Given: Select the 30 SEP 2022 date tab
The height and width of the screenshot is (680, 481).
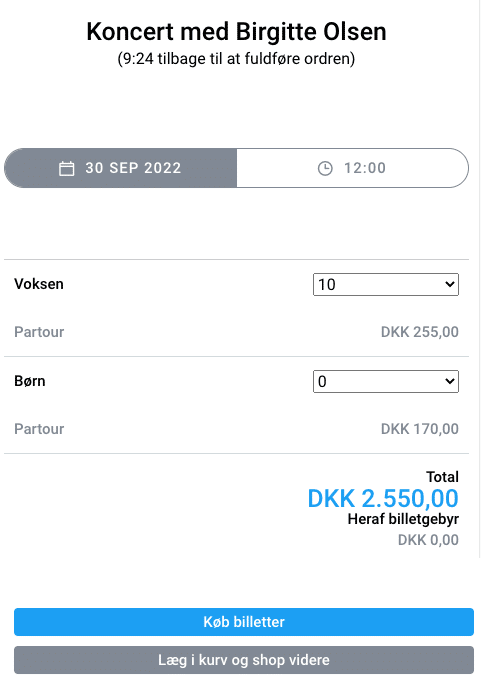Looking at the screenshot, I should point(121,168).
